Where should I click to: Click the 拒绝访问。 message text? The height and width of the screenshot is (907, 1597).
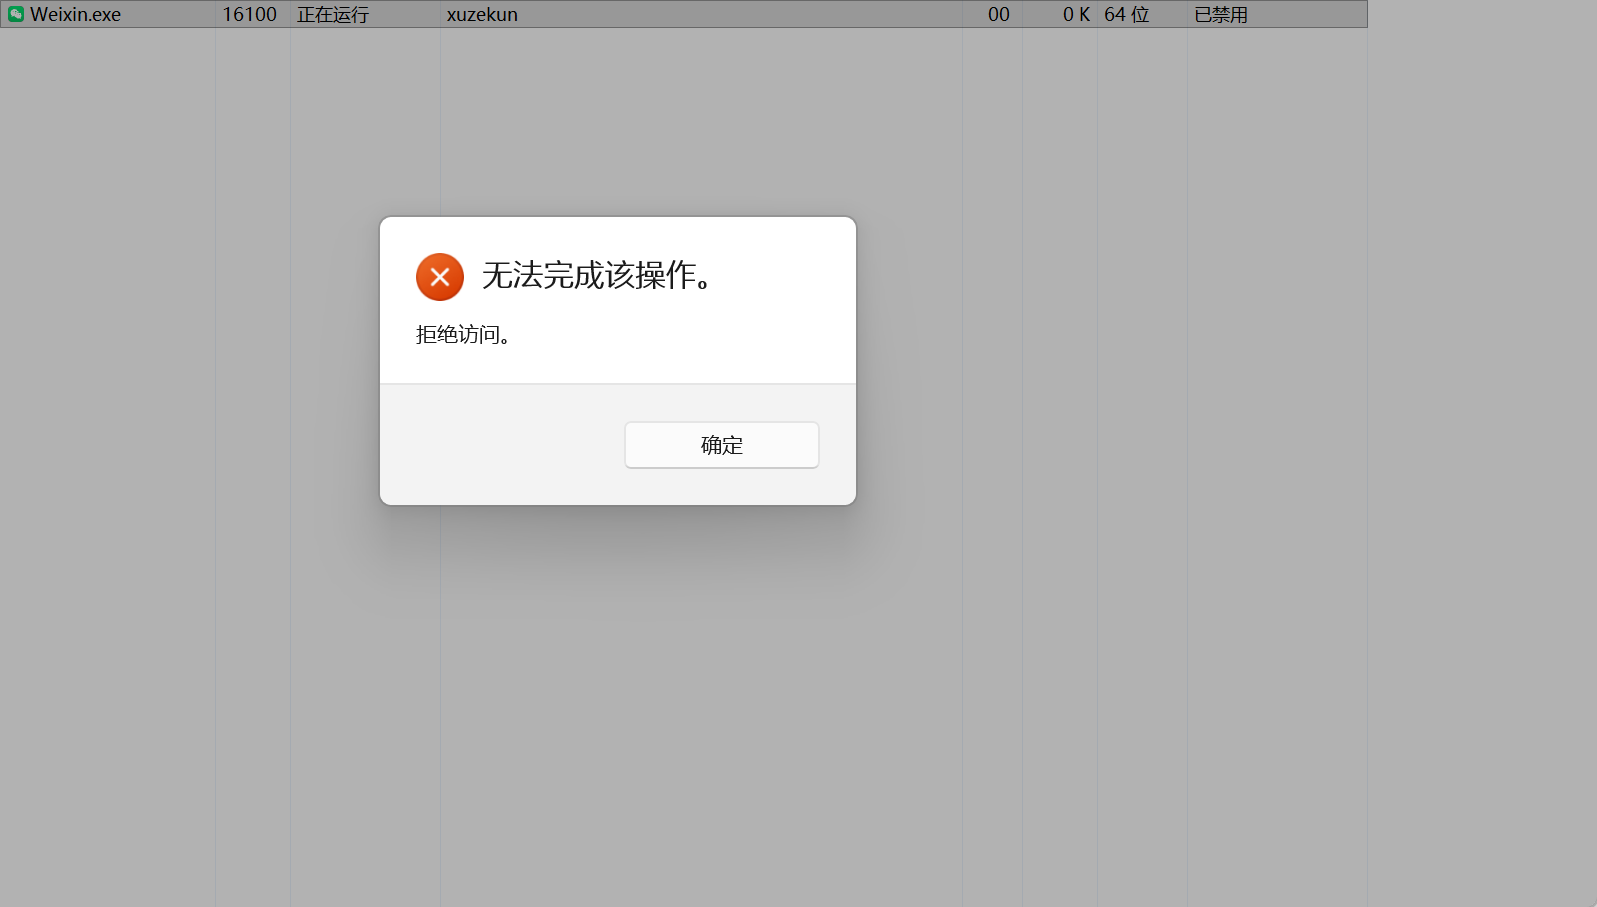pyautogui.click(x=463, y=335)
